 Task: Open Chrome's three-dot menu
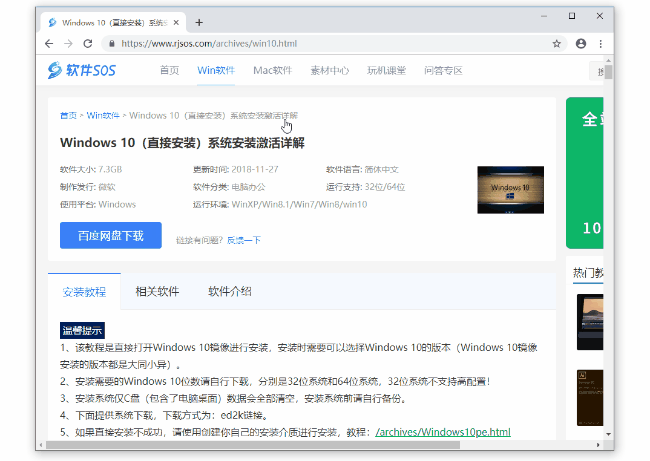(x=601, y=44)
